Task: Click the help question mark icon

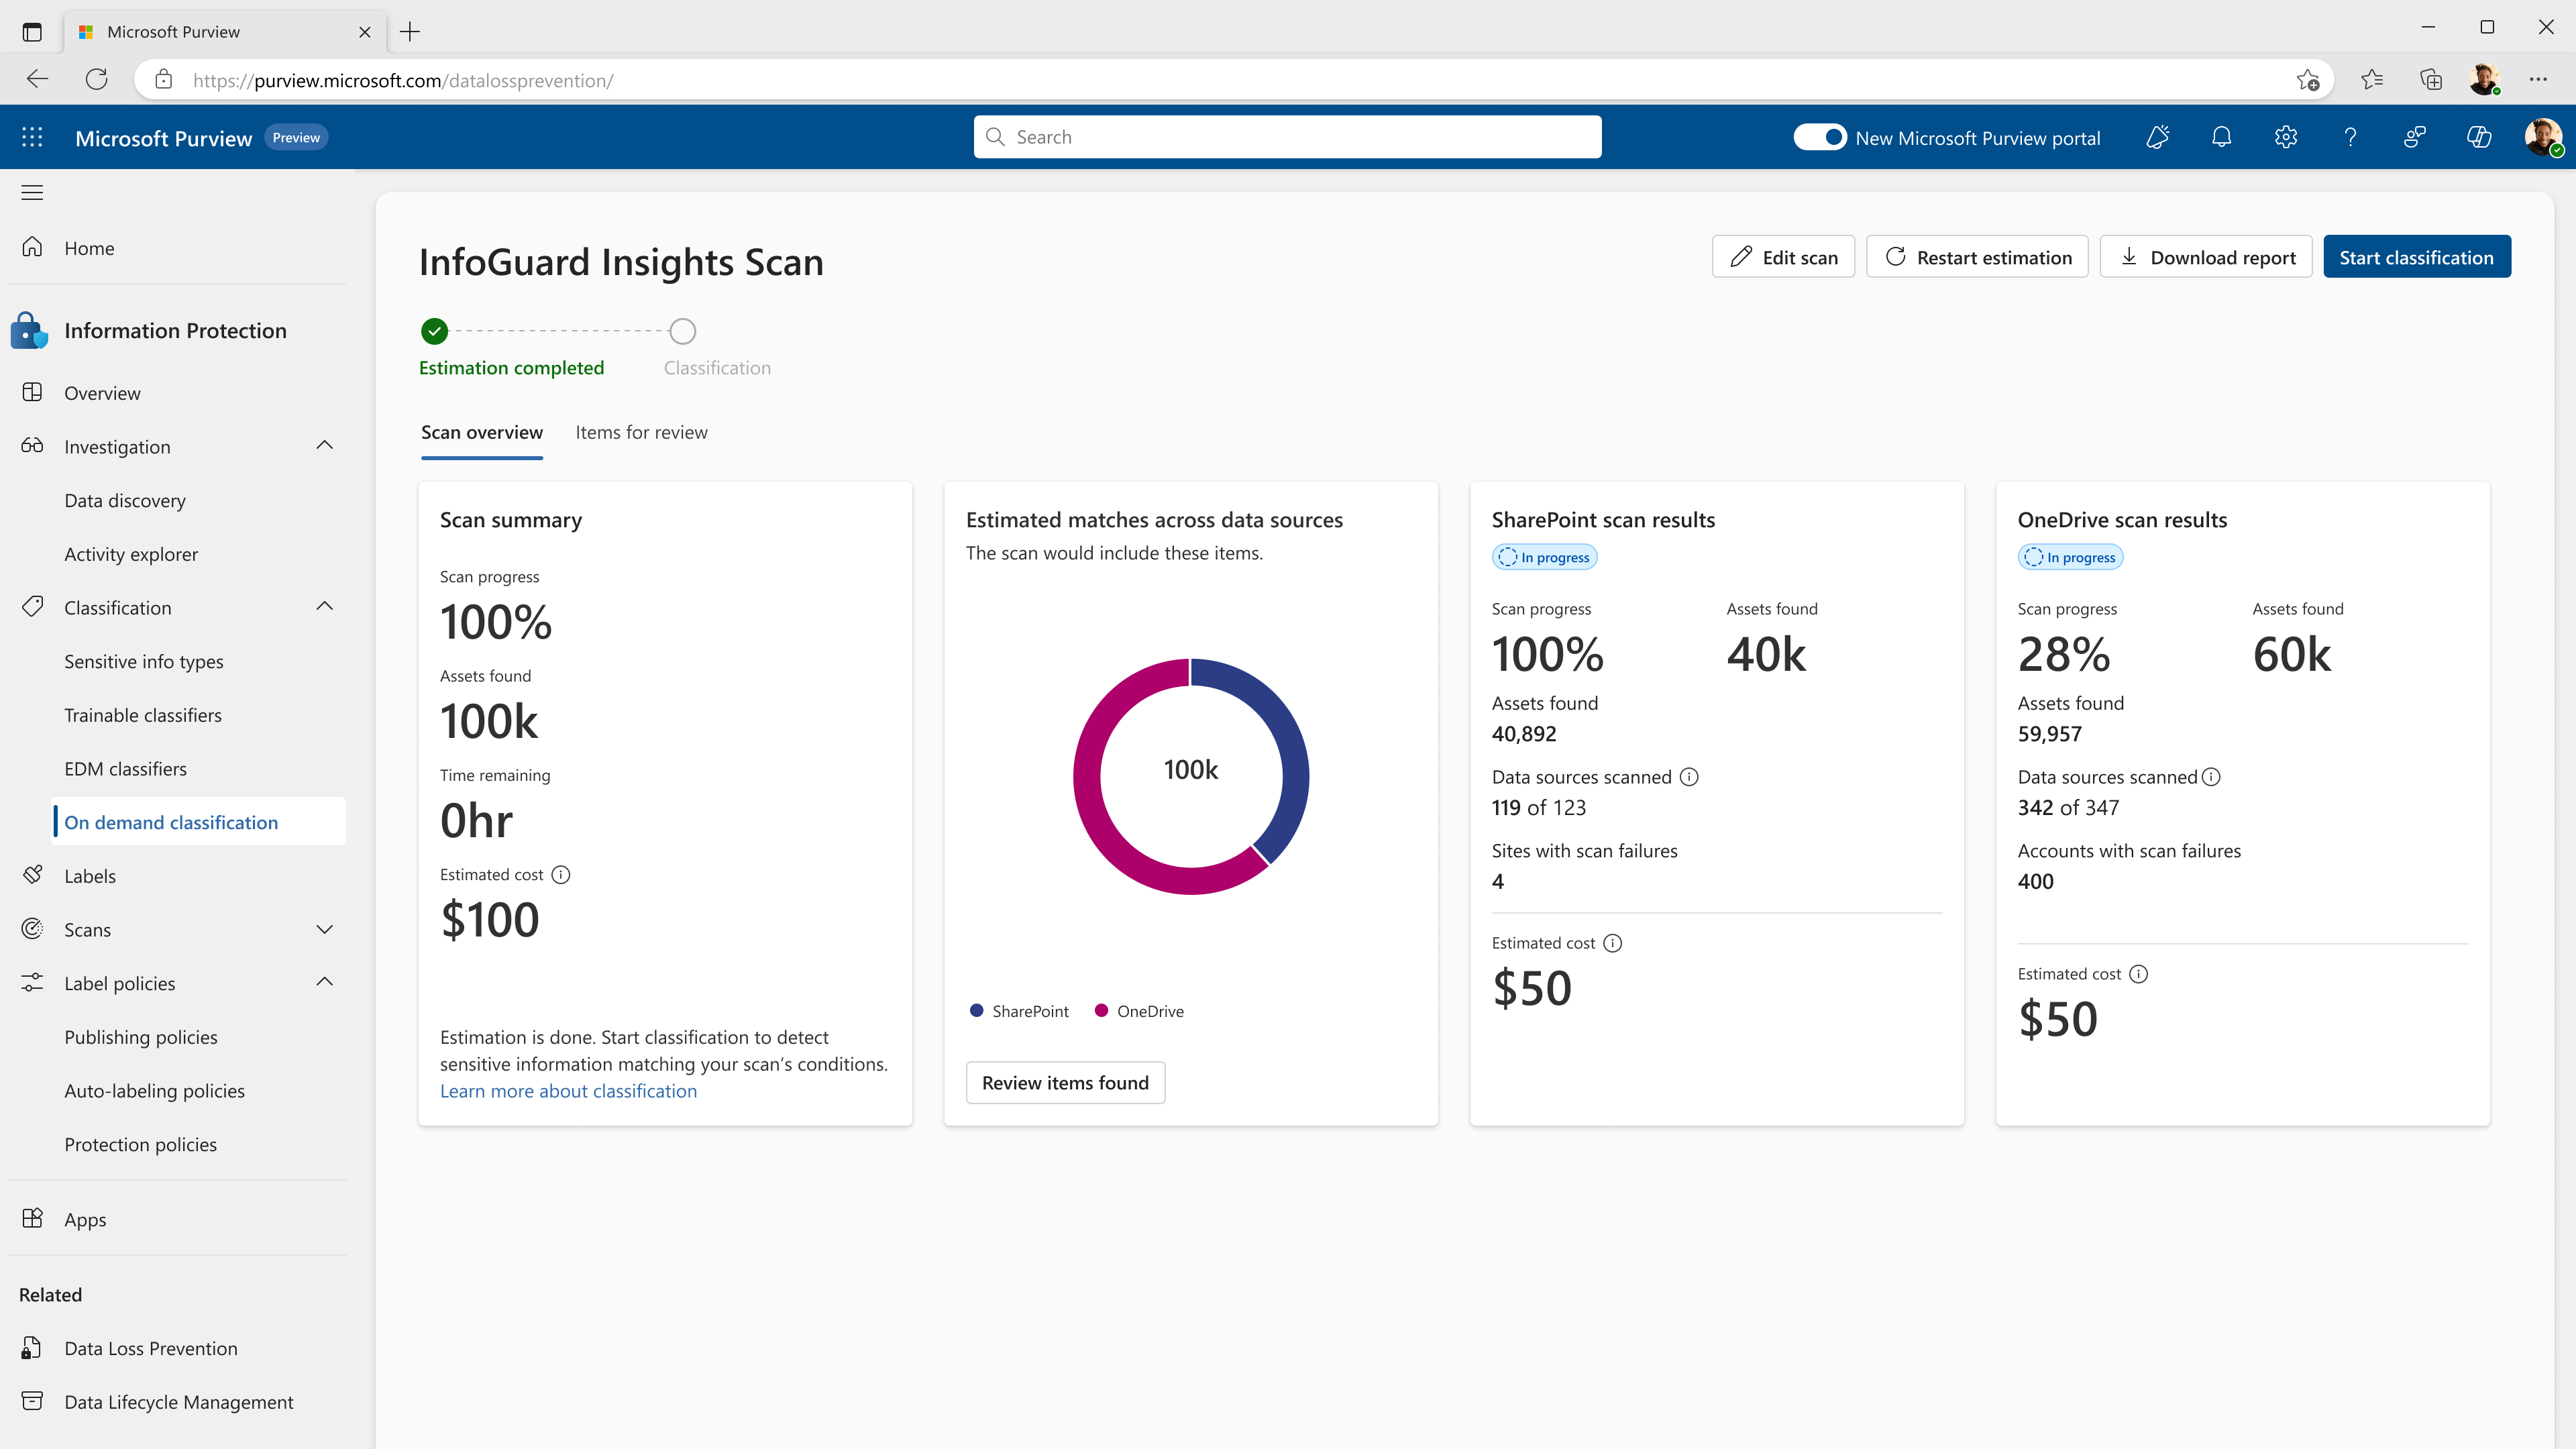Action: 2350,137
